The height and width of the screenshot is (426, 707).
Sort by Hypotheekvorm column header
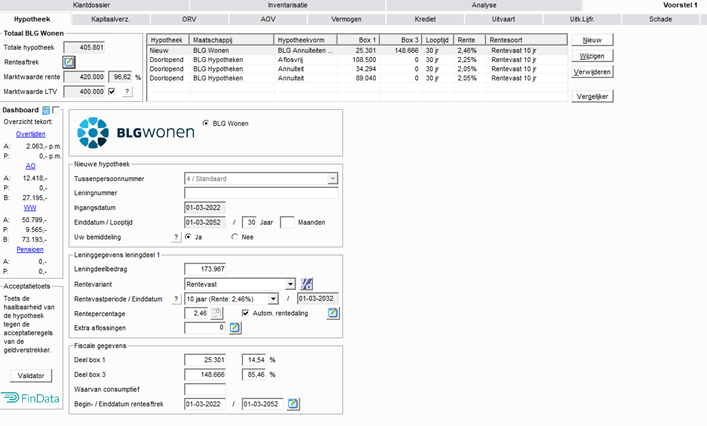click(x=305, y=40)
